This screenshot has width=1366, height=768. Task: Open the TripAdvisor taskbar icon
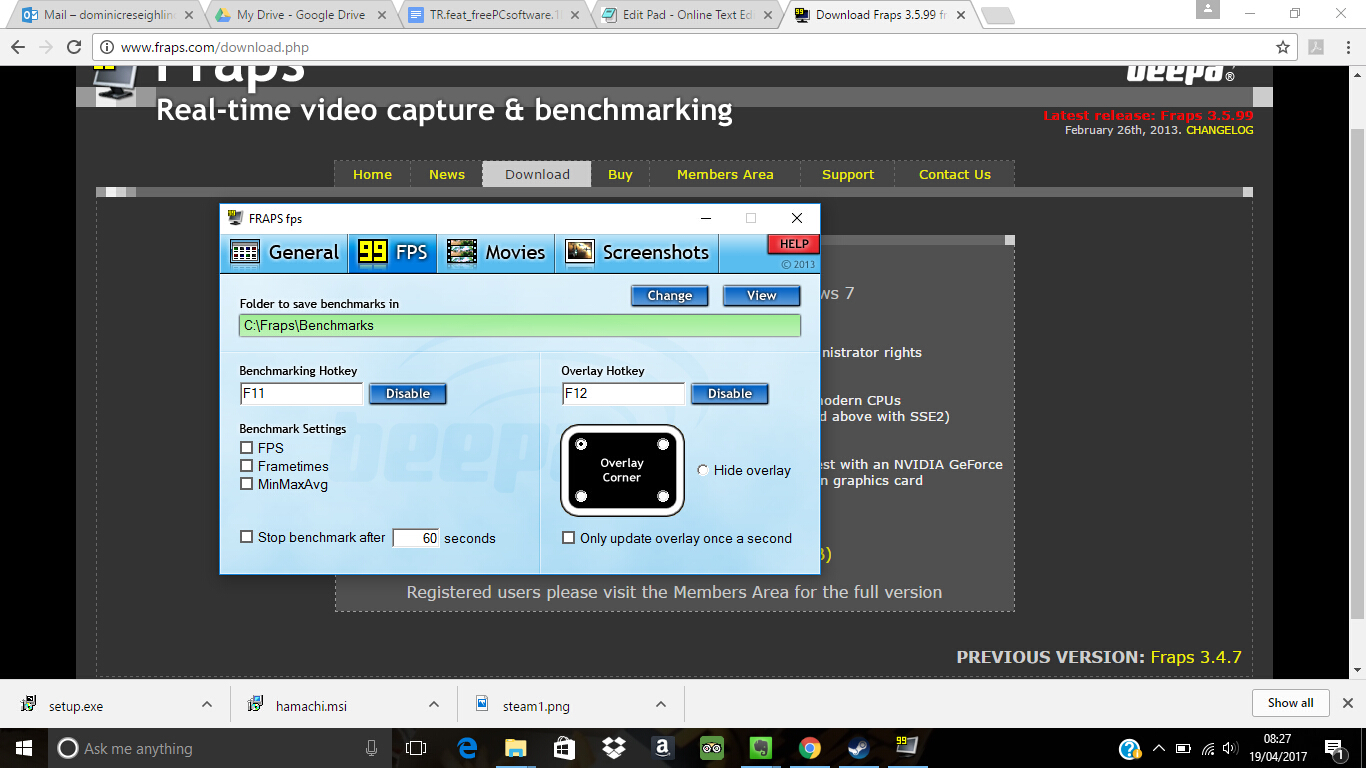pyautogui.click(x=712, y=748)
